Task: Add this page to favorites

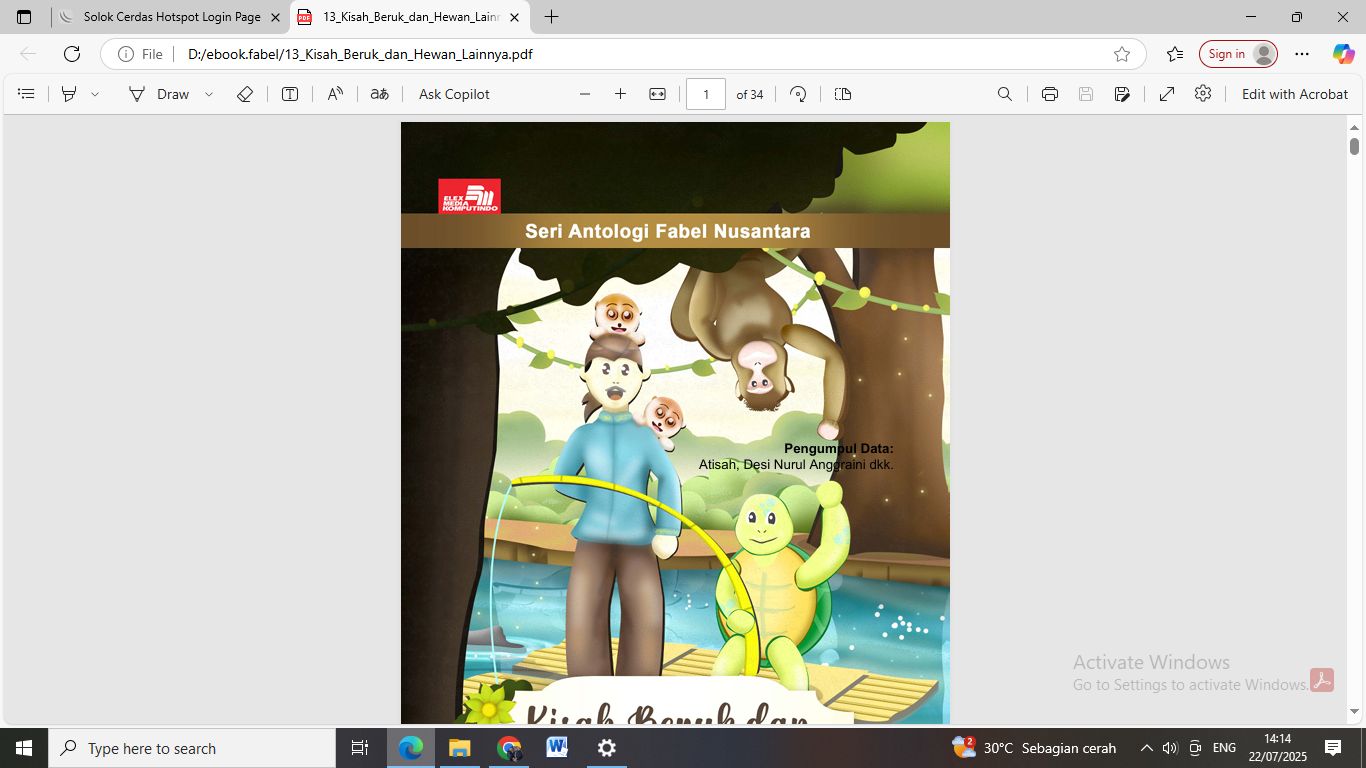Action: coord(1122,54)
